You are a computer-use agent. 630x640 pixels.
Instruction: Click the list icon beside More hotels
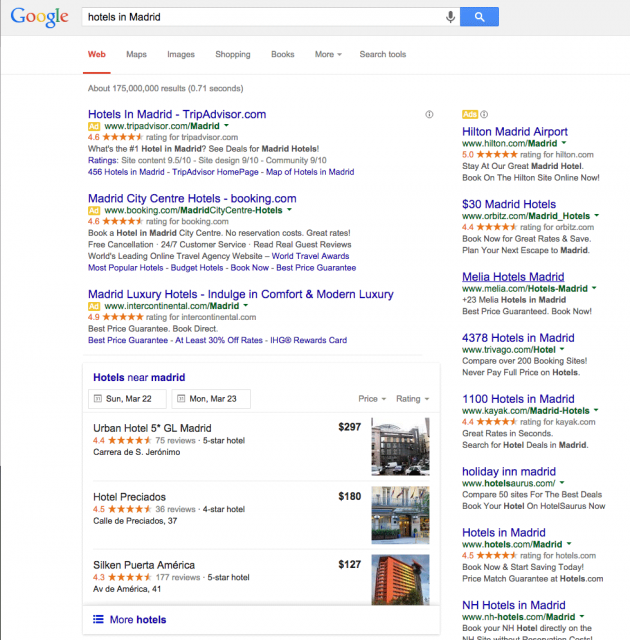(x=98, y=620)
